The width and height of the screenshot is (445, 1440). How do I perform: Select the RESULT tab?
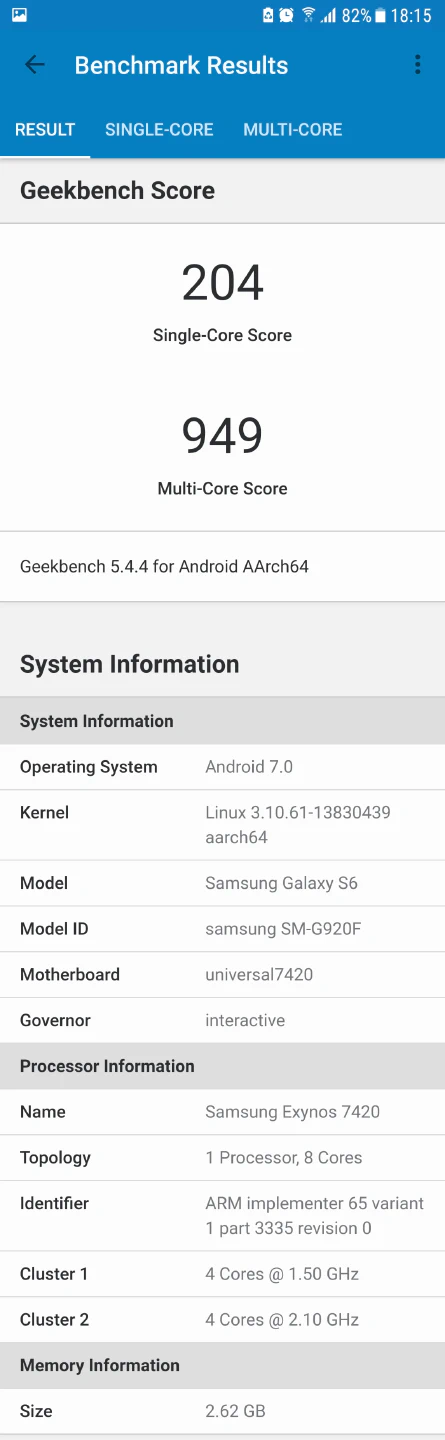45,130
